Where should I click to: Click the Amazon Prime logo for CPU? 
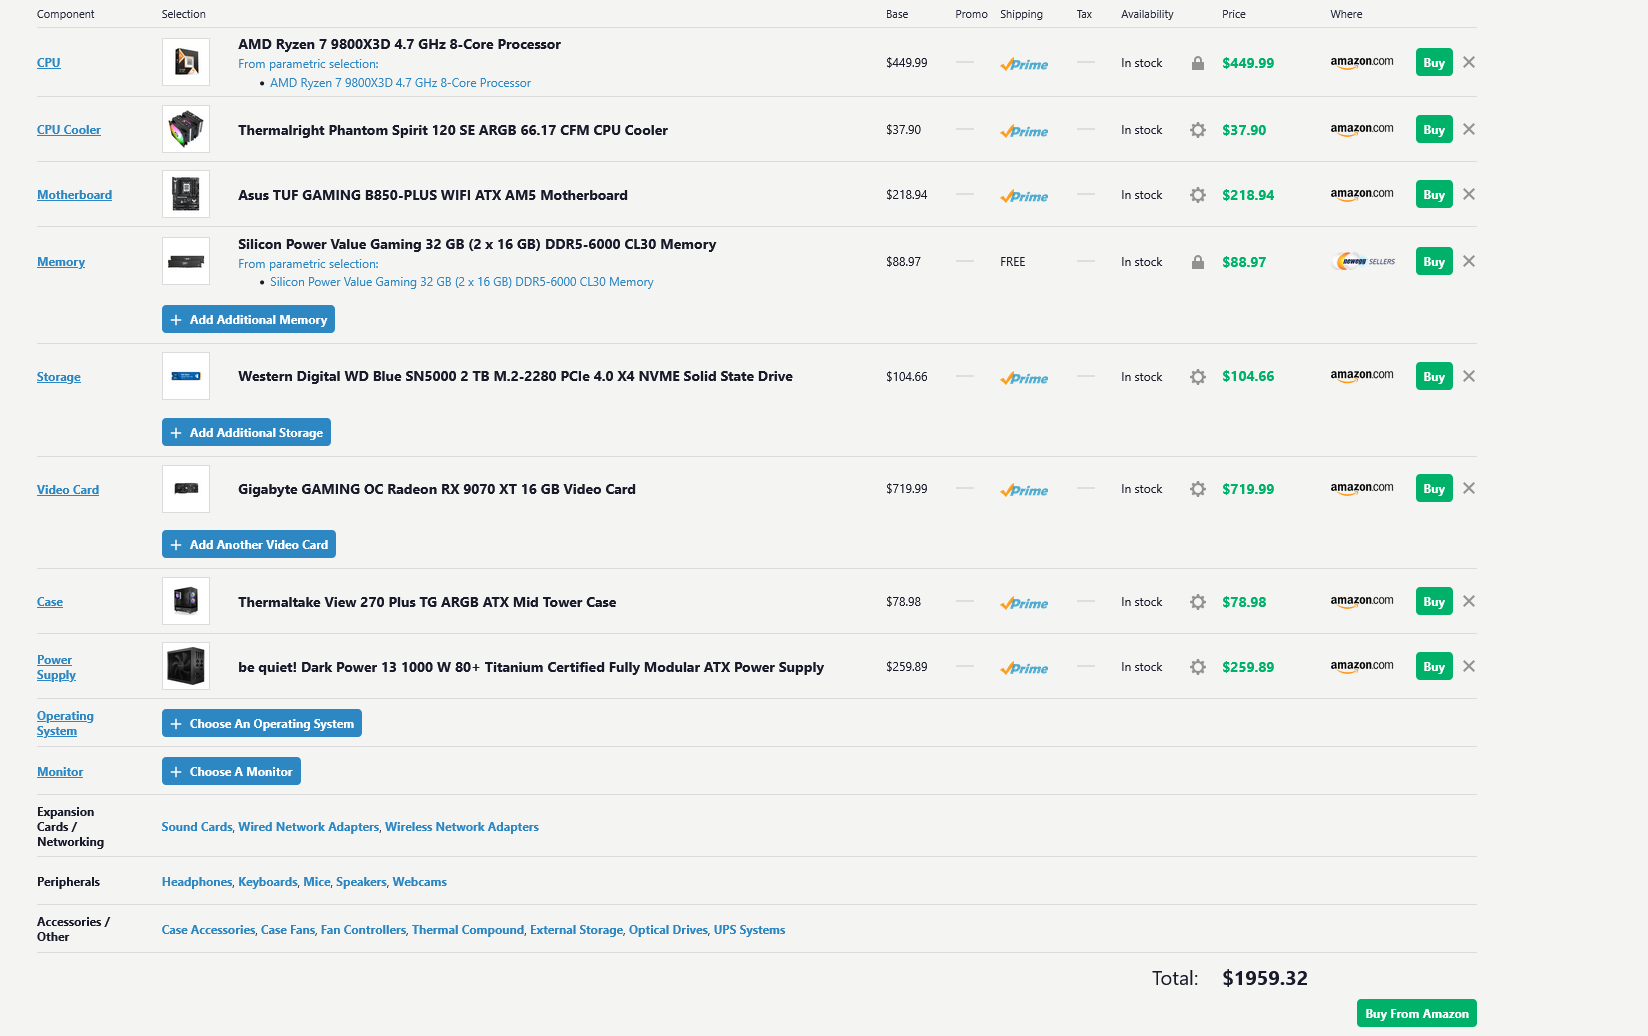(1024, 64)
